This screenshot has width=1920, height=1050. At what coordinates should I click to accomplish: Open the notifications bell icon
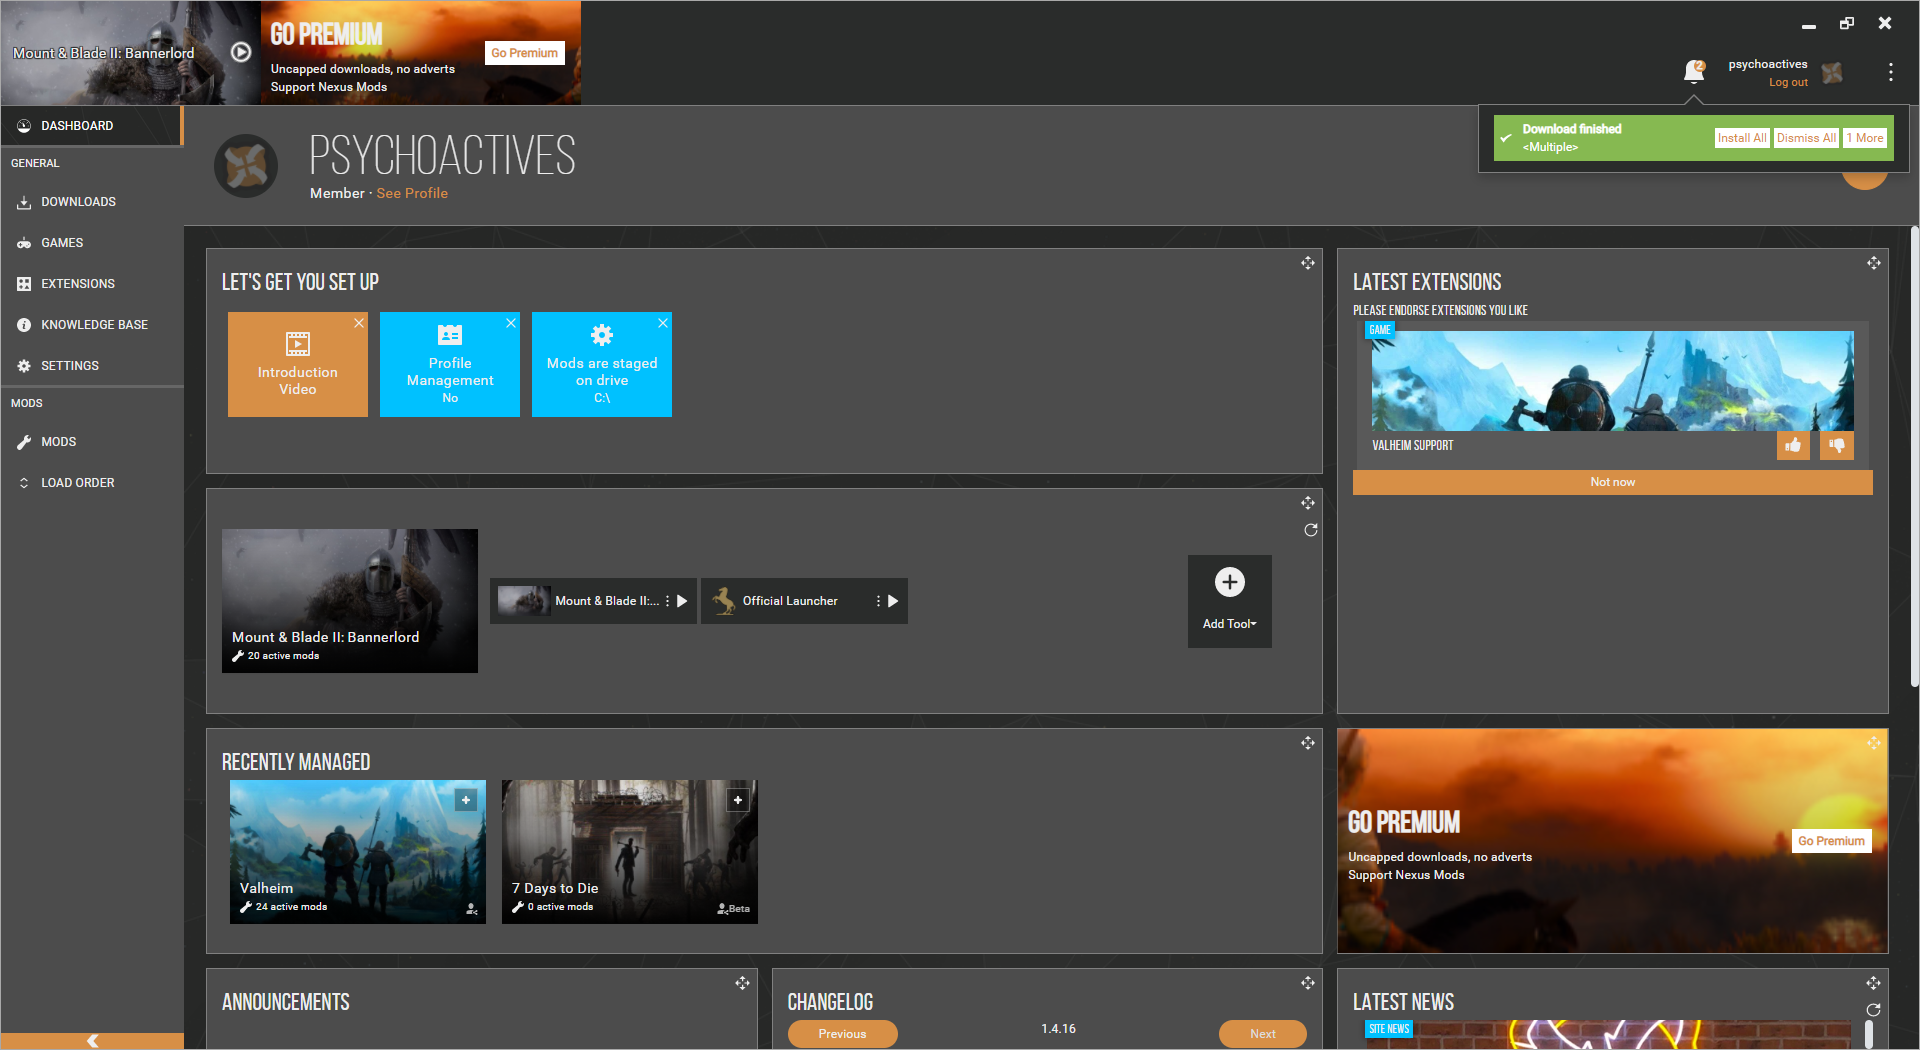point(1694,71)
